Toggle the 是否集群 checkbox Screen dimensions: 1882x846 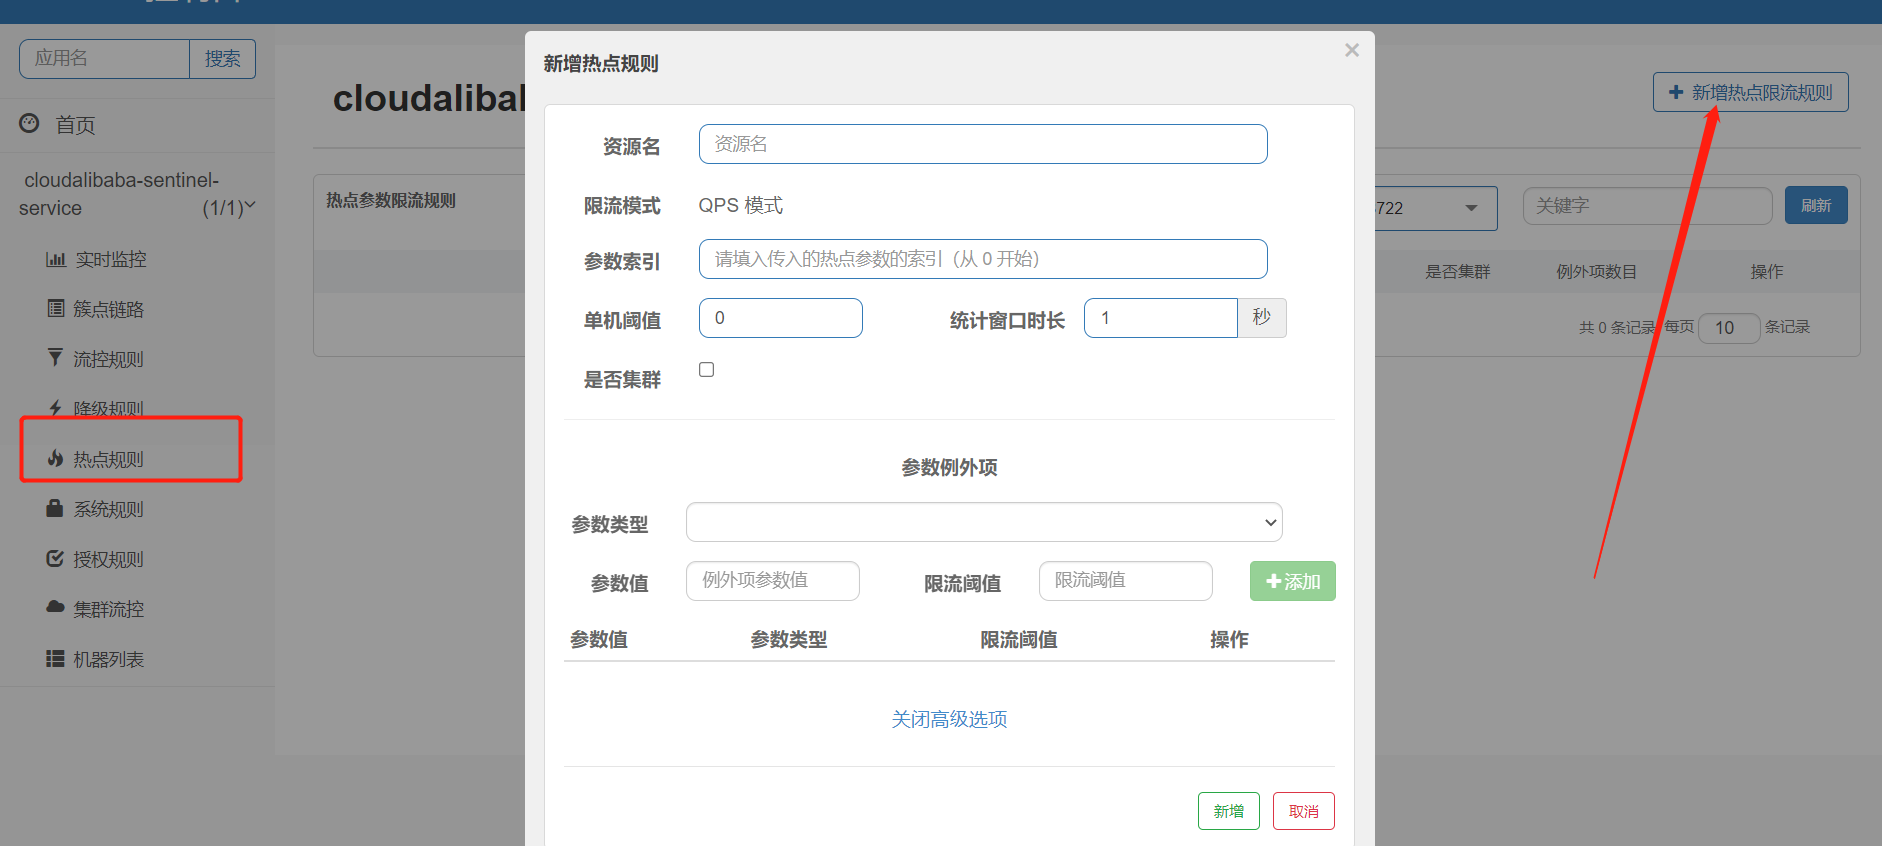tap(707, 369)
